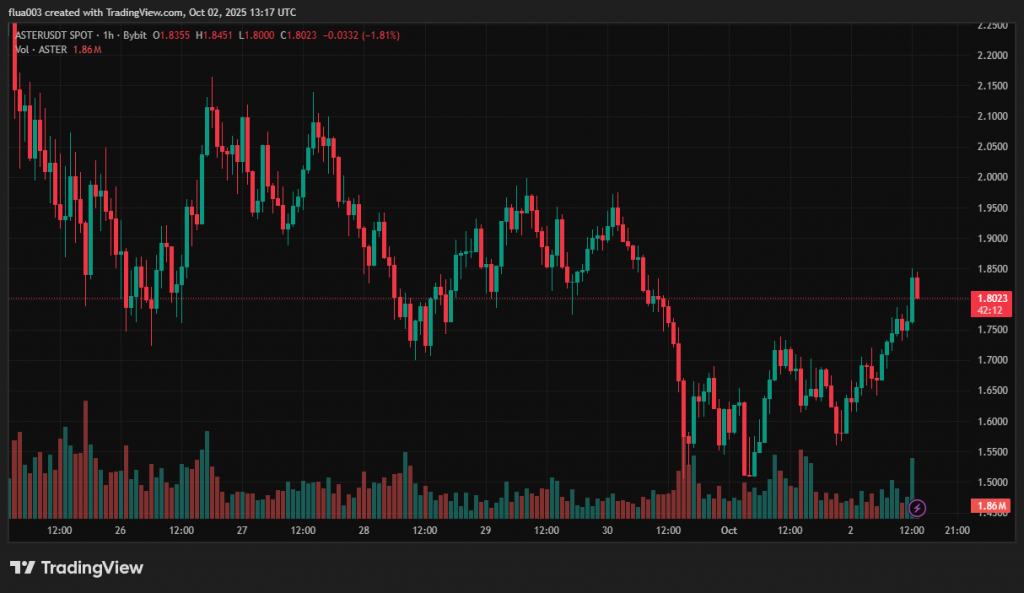Viewport: 1024px width, 593px height.
Task: Click the open value O1.8355 in legend
Action: 174,35
